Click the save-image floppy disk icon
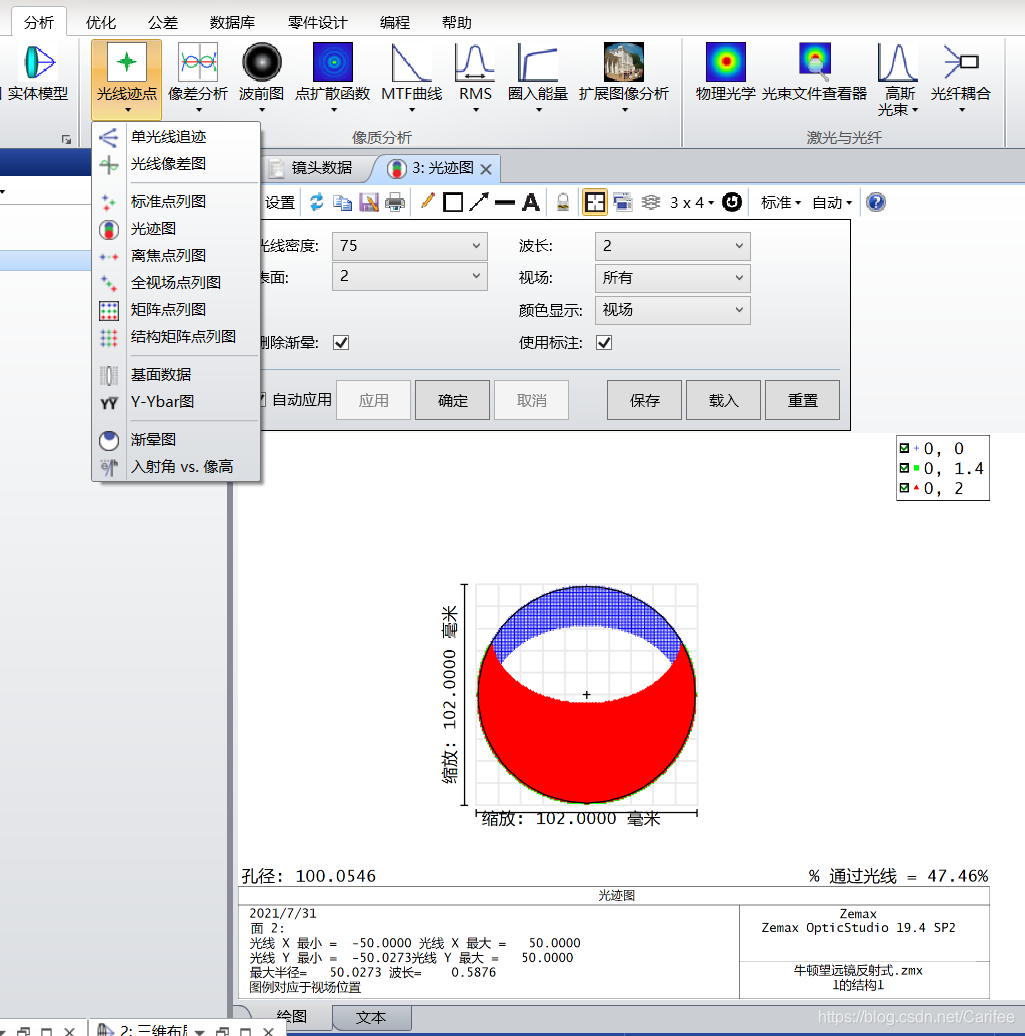1025x1036 pixels. pos(369,202)
